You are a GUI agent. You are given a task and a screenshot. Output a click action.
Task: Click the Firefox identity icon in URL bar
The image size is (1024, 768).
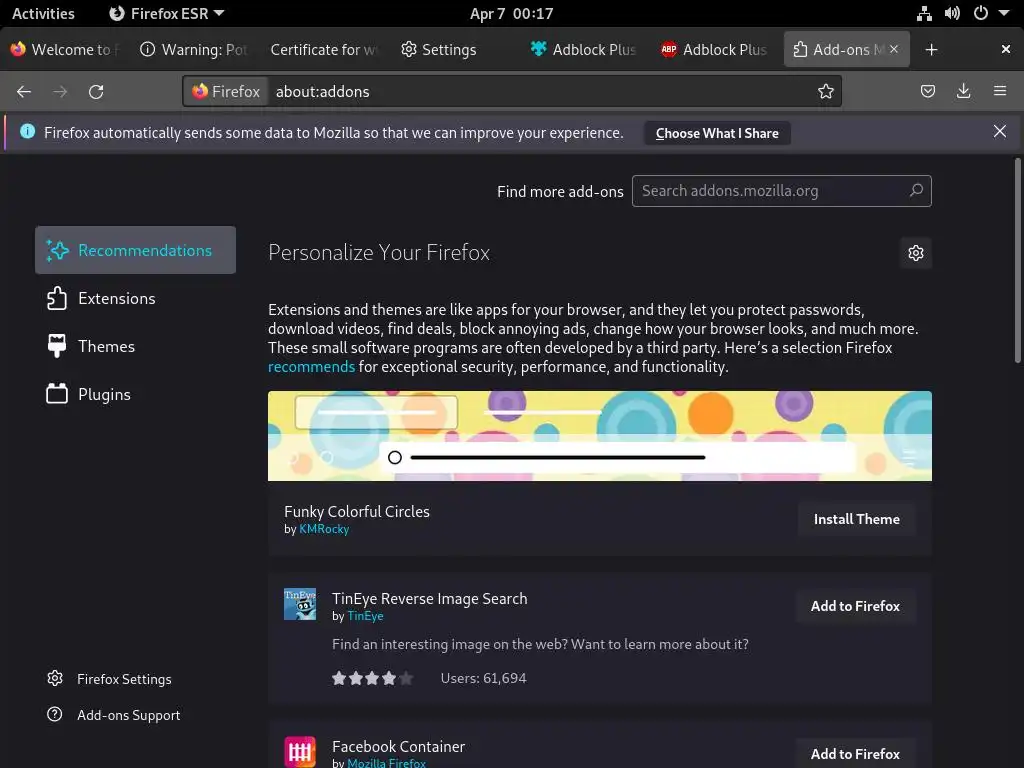click(x=226, y=91)
